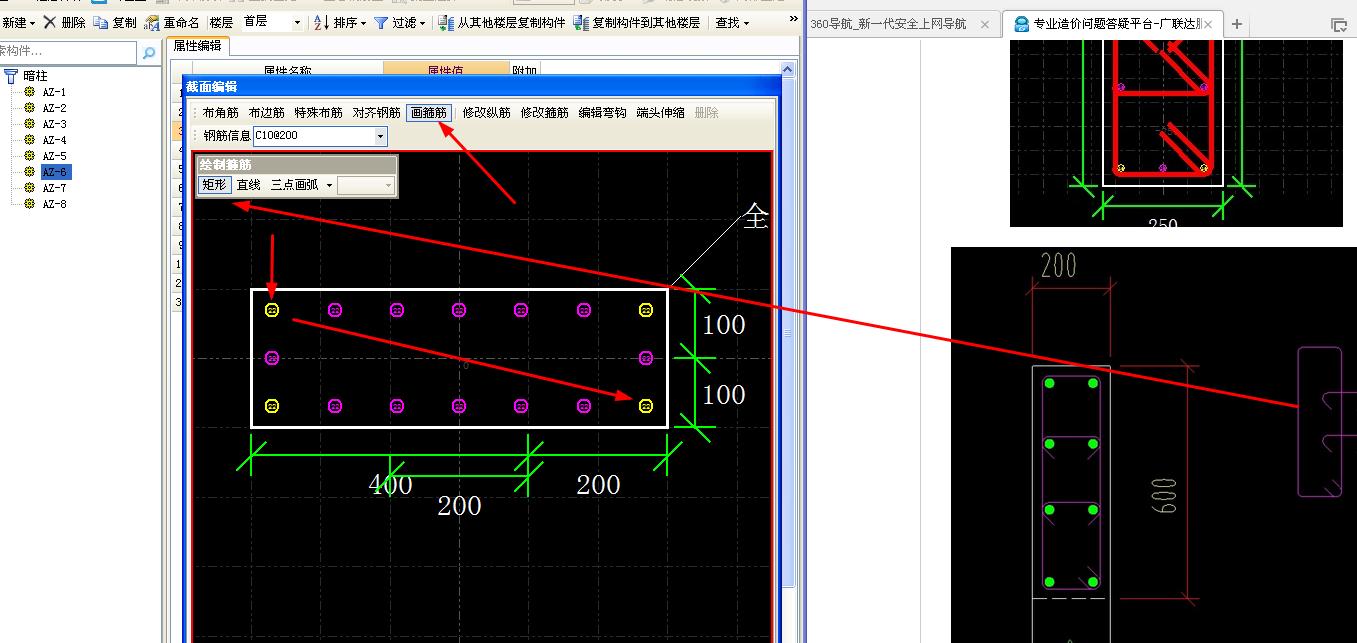
Task: Click right middle magenta rebar point
Action: 646,358
